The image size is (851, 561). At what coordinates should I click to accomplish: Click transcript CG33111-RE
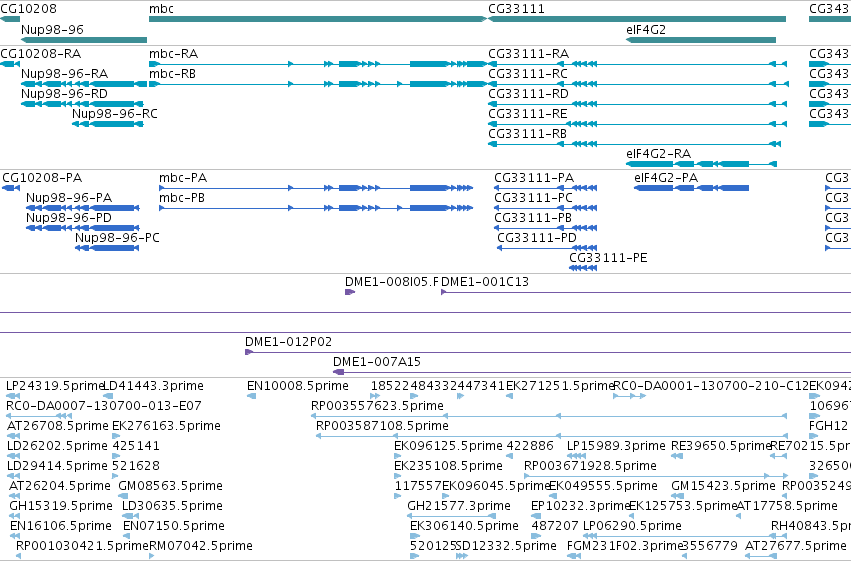tap(637, 124)
